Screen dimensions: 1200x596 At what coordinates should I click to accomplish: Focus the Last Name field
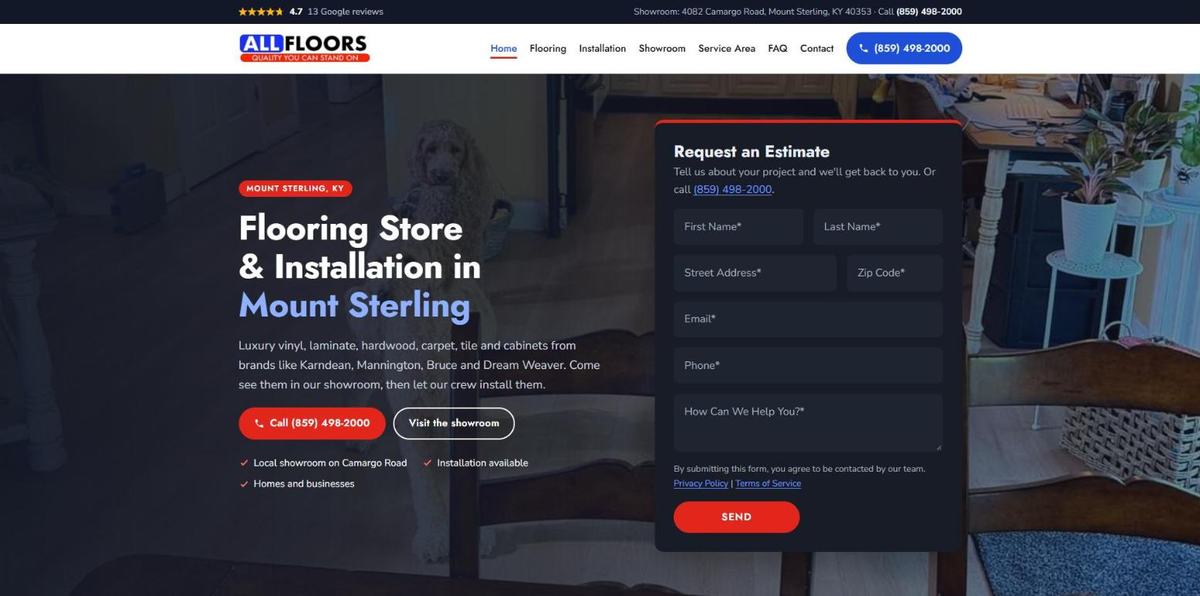tap(878, 227)
